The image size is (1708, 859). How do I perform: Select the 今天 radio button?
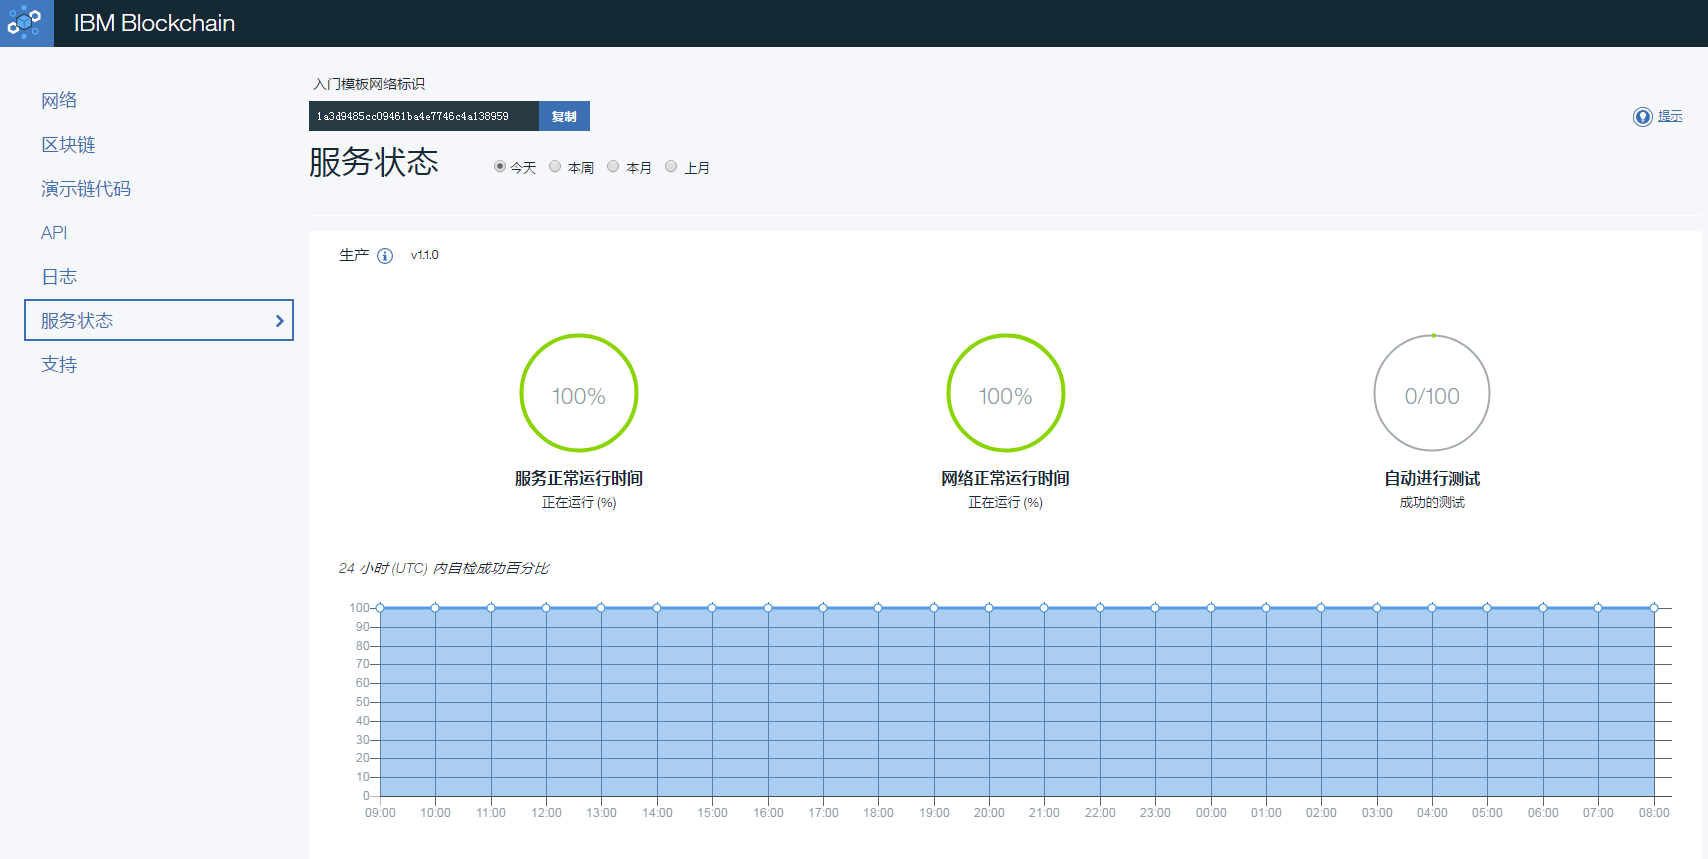[x=500, y=167]
